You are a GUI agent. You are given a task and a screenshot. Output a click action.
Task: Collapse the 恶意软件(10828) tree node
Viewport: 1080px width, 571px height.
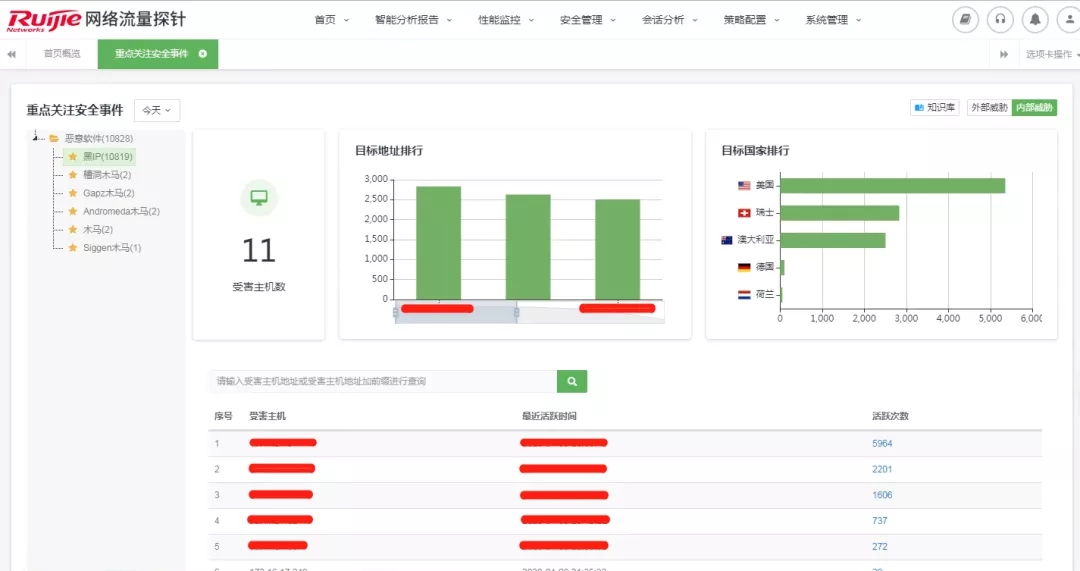pos(37,138)
